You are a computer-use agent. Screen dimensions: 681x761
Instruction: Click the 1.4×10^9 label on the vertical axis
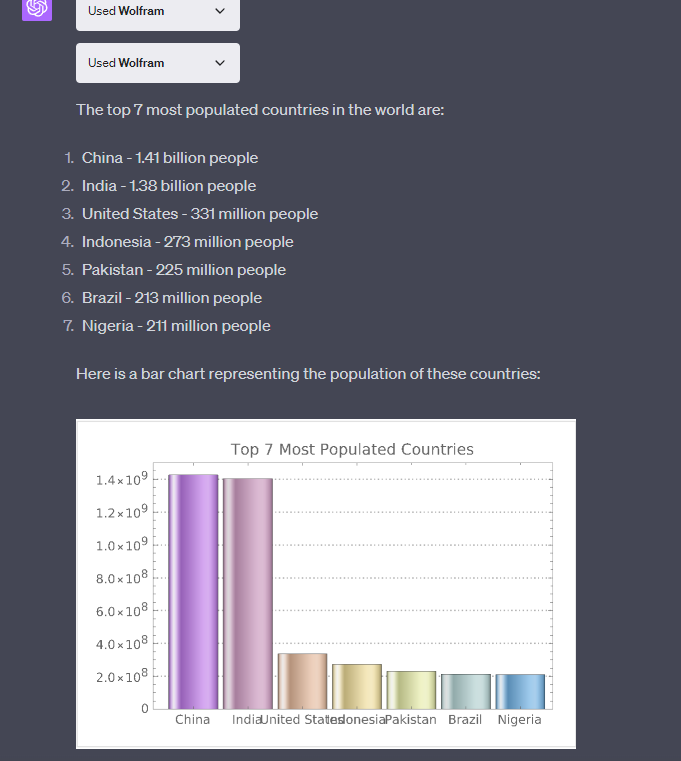[x=122, y=480]
